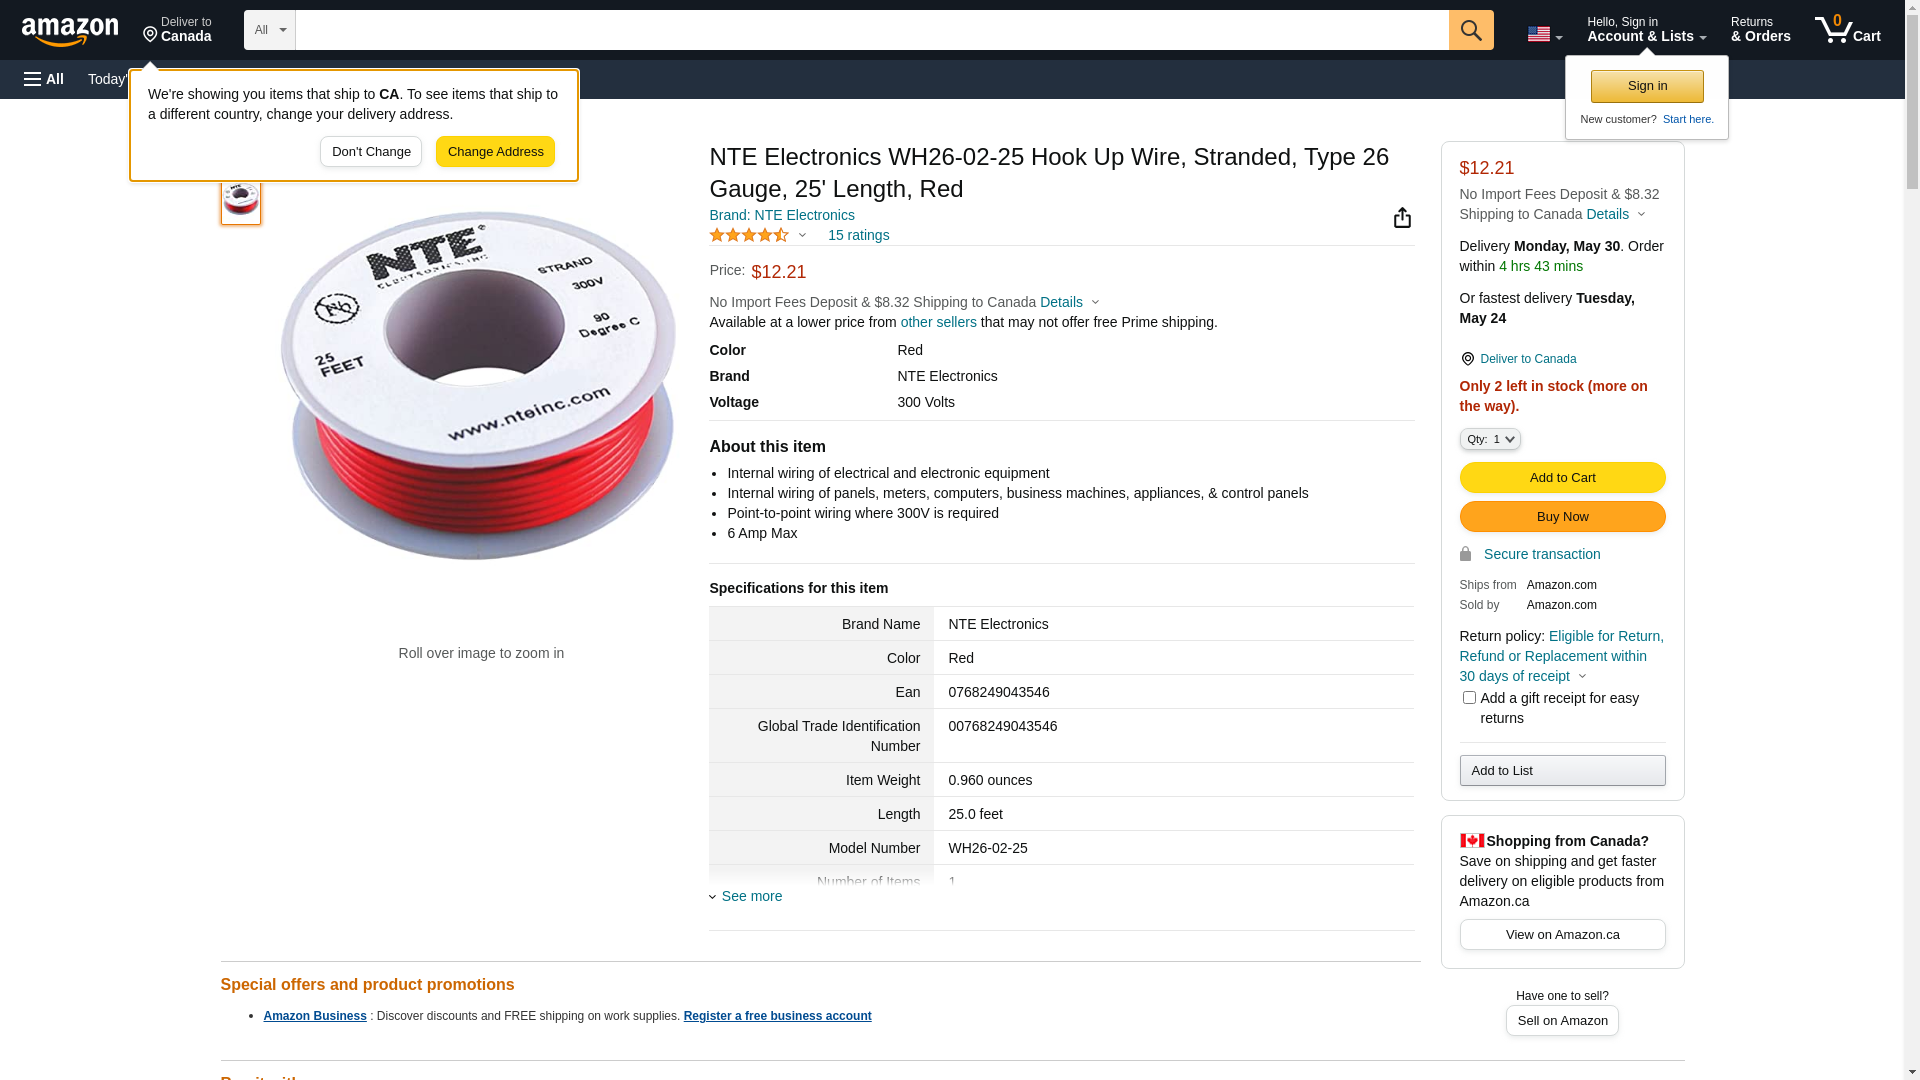This screenshot has width=1920, height=1080.
Task: Click into the search input field
Action: tap(871, 30)
